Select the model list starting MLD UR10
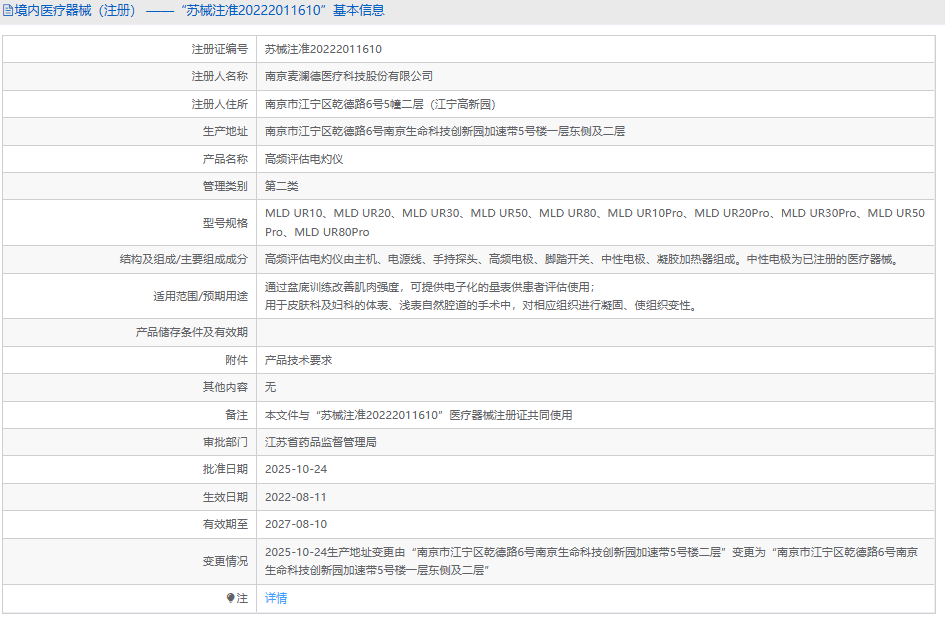Viewport: 945px width, 621px height. coord(595,222)
